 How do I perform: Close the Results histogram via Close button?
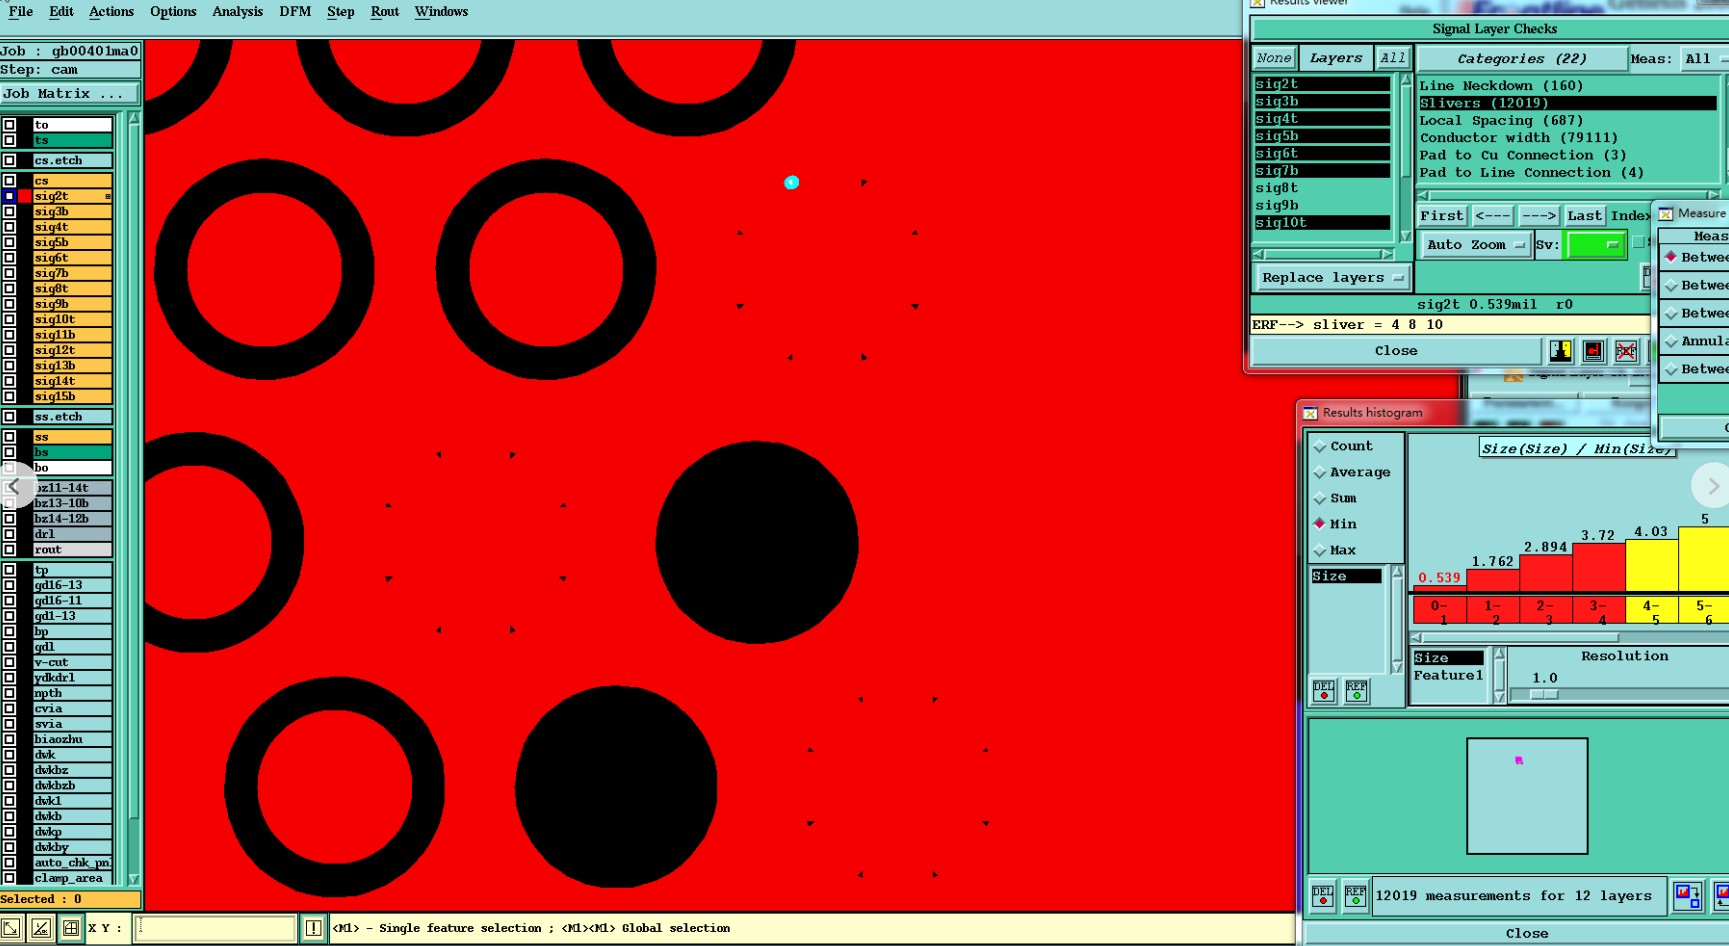[x=1527, y=934]
